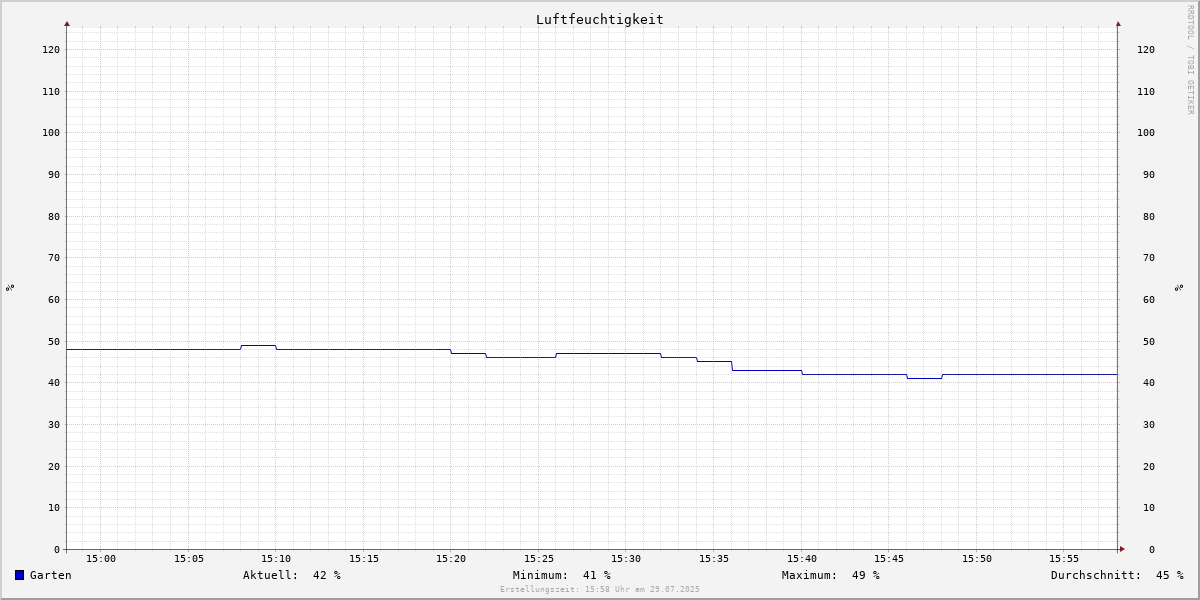Click the right axis 110 label
This screenshot has width=1200, height=600.
point(1146,91)
